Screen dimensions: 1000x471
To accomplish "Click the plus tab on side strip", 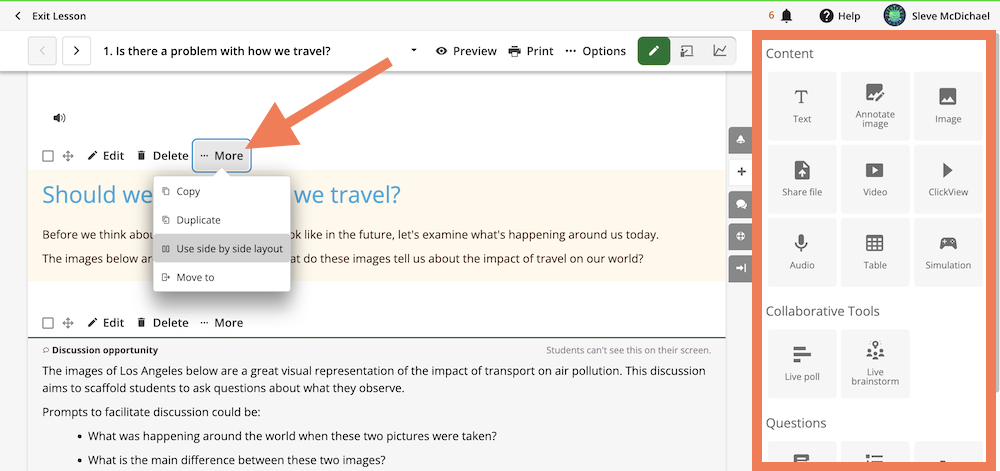I will (x=740, y=171).
